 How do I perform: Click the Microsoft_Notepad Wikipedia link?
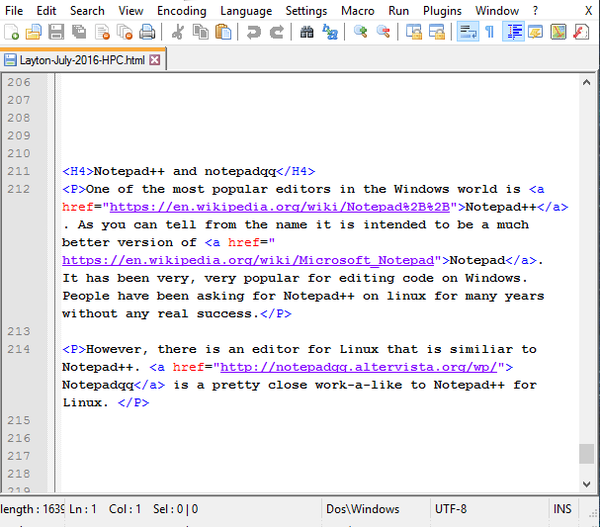(x=248, y=261)
